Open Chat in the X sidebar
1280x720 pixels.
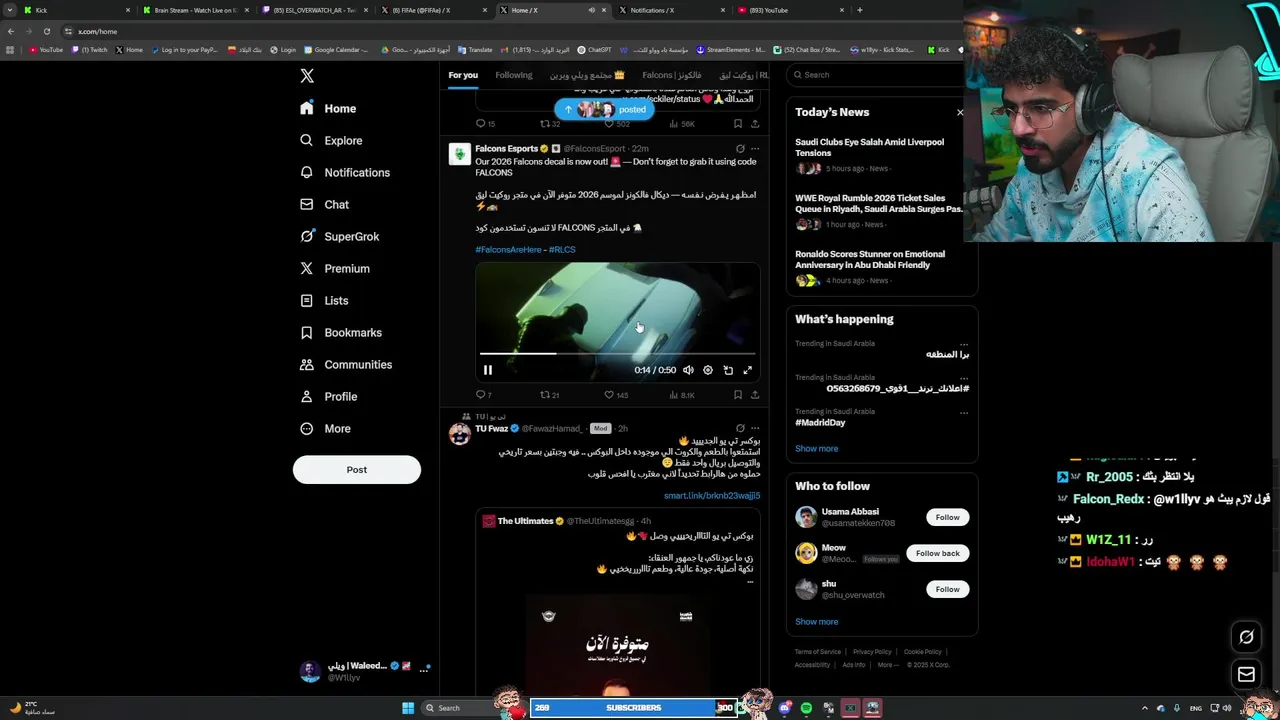324,205
